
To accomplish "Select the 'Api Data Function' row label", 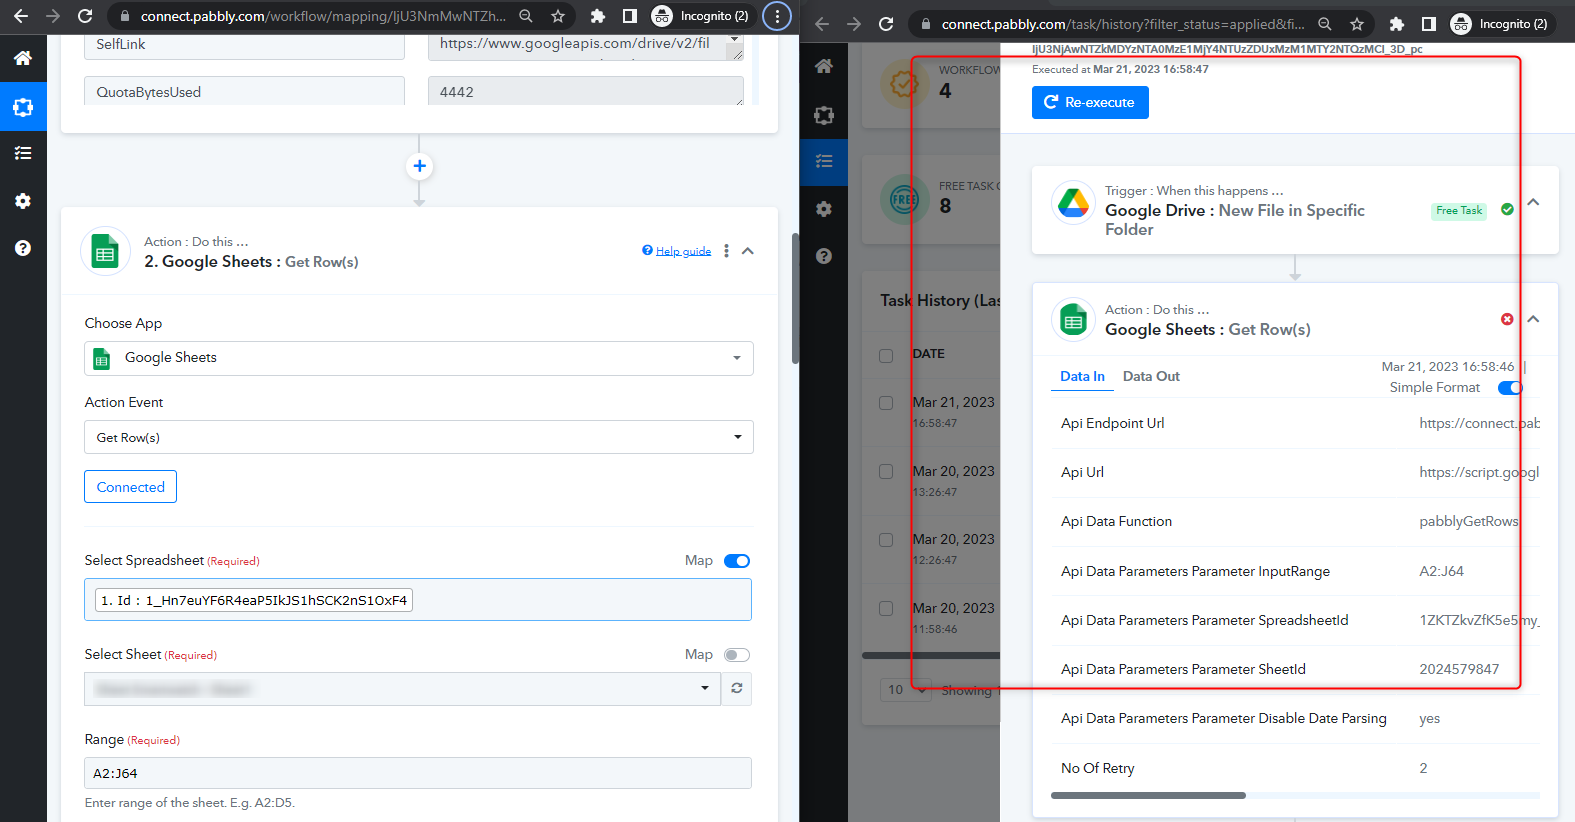I will click(1116, 521).
